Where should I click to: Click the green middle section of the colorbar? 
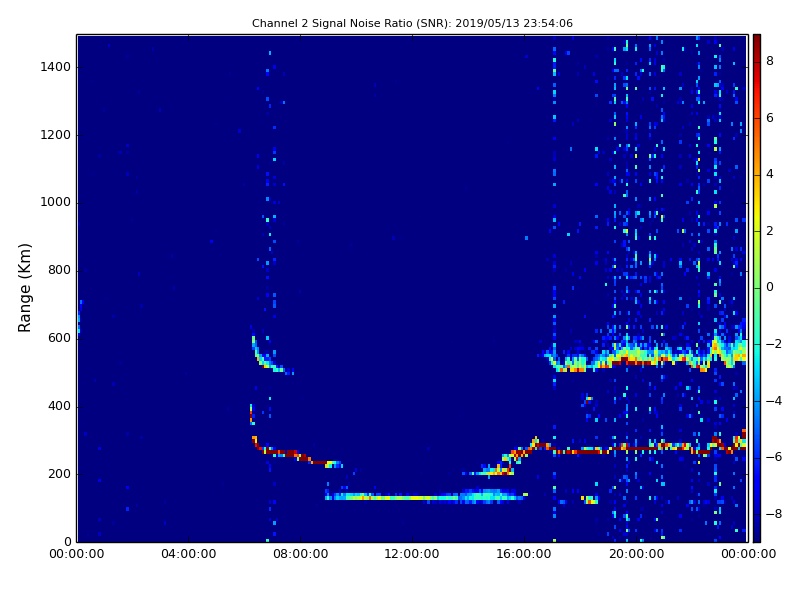pyautogui.click(x=757, y=286)
